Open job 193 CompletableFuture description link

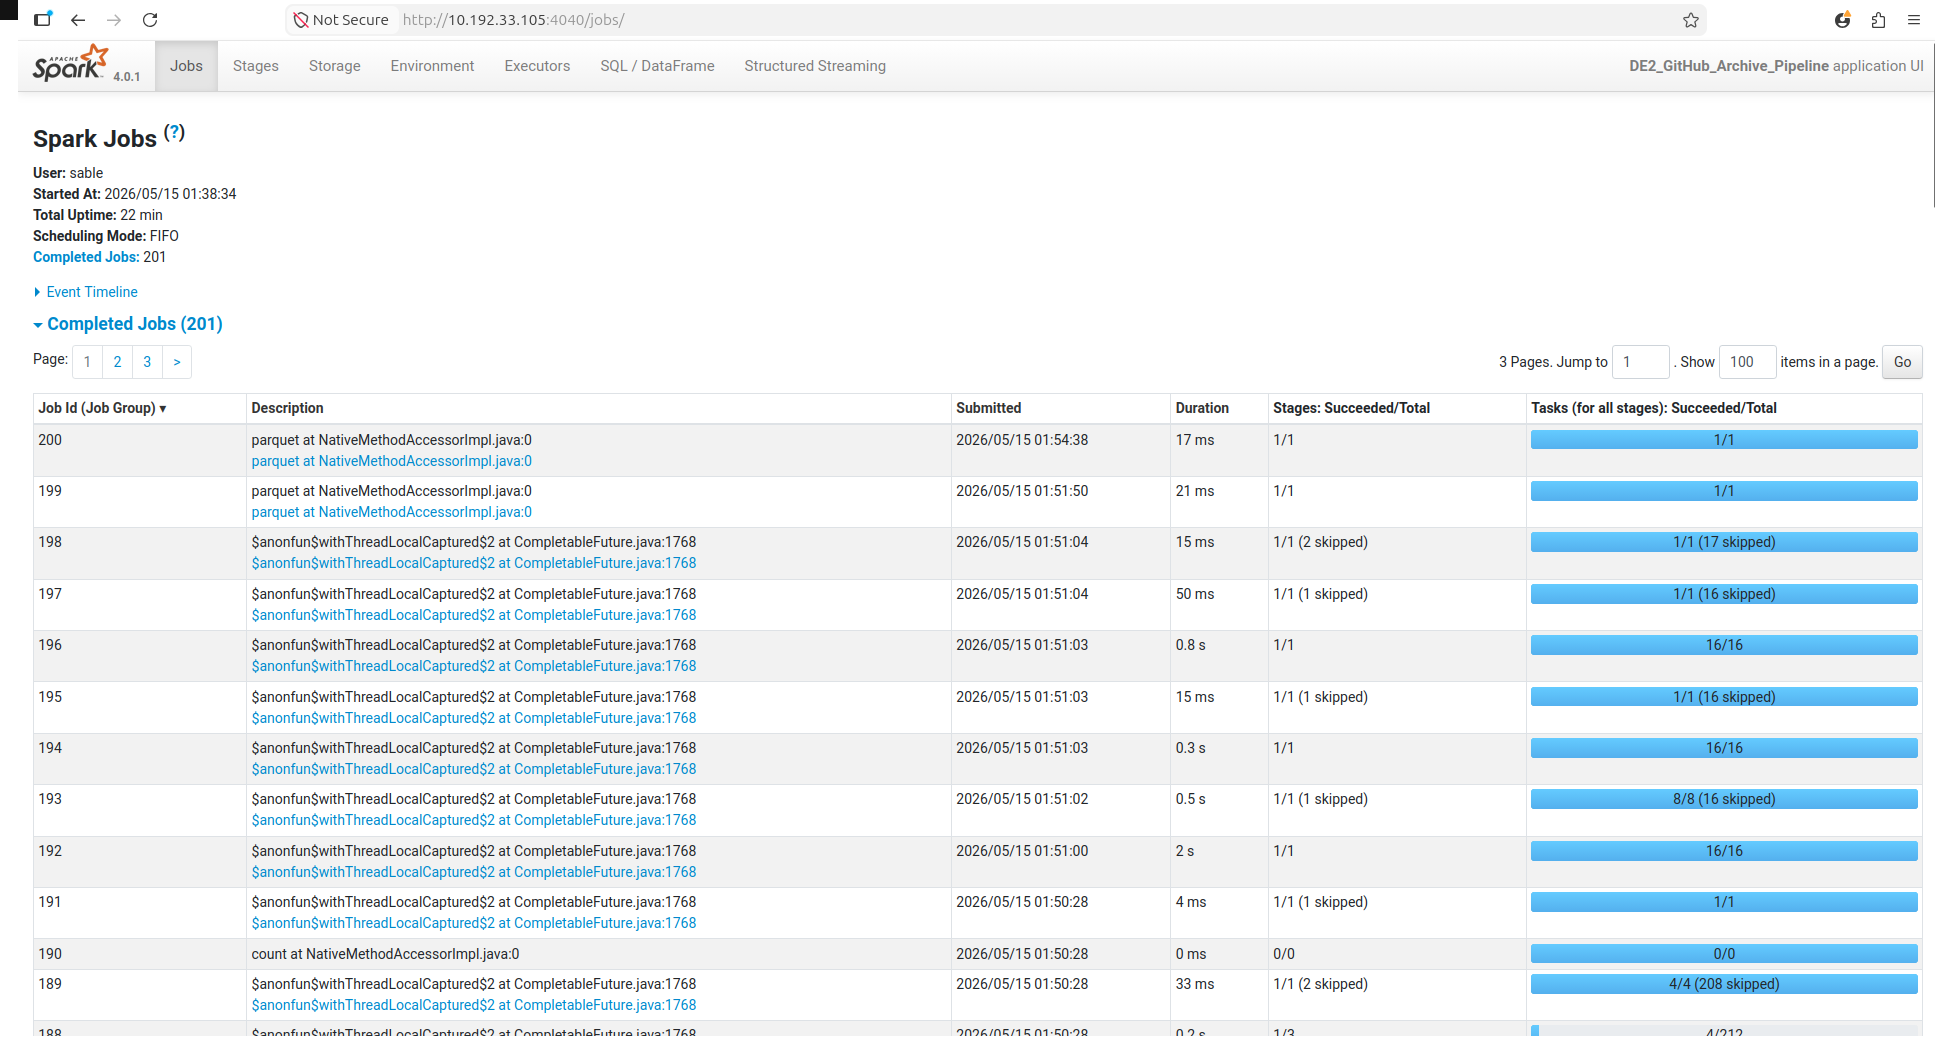pyautogui.click(x=474, y=820)
